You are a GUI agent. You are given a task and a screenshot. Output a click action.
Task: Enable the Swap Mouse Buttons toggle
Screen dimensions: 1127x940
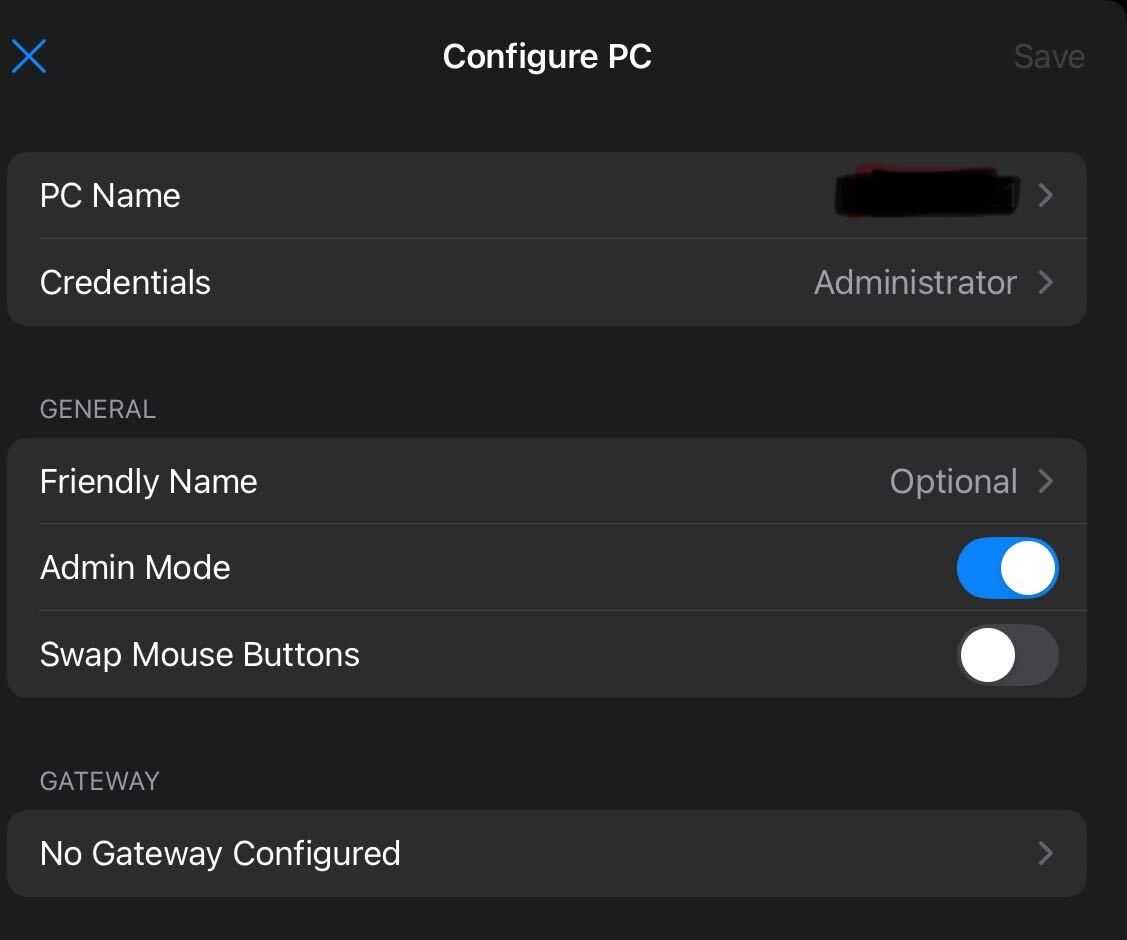click(x=1007, y=655)
